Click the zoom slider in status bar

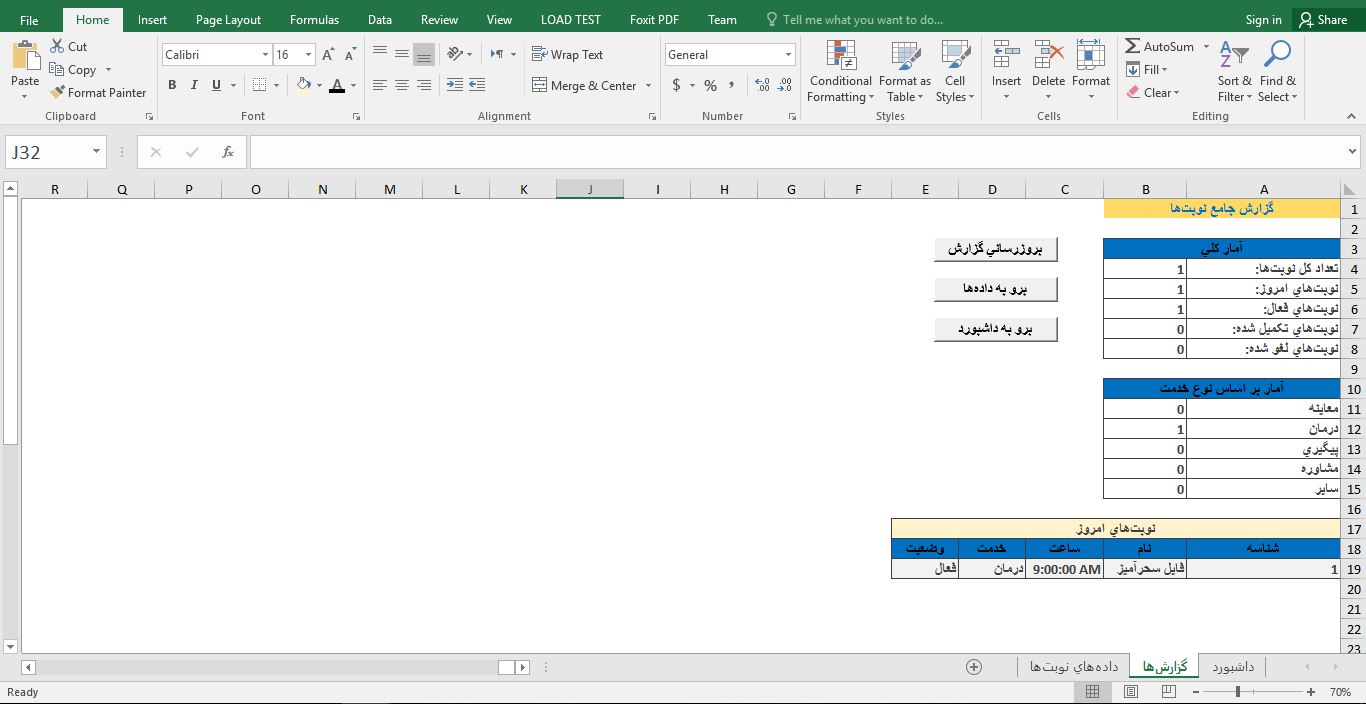coord(1237,692)
